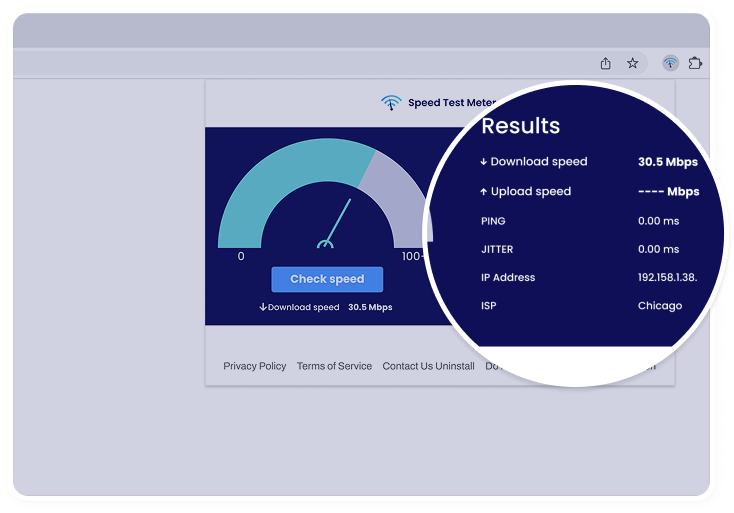The height and width of the screenshot is (513, 734).
Task: Bookmark this page with the star icon
Action: pos(633,63)
